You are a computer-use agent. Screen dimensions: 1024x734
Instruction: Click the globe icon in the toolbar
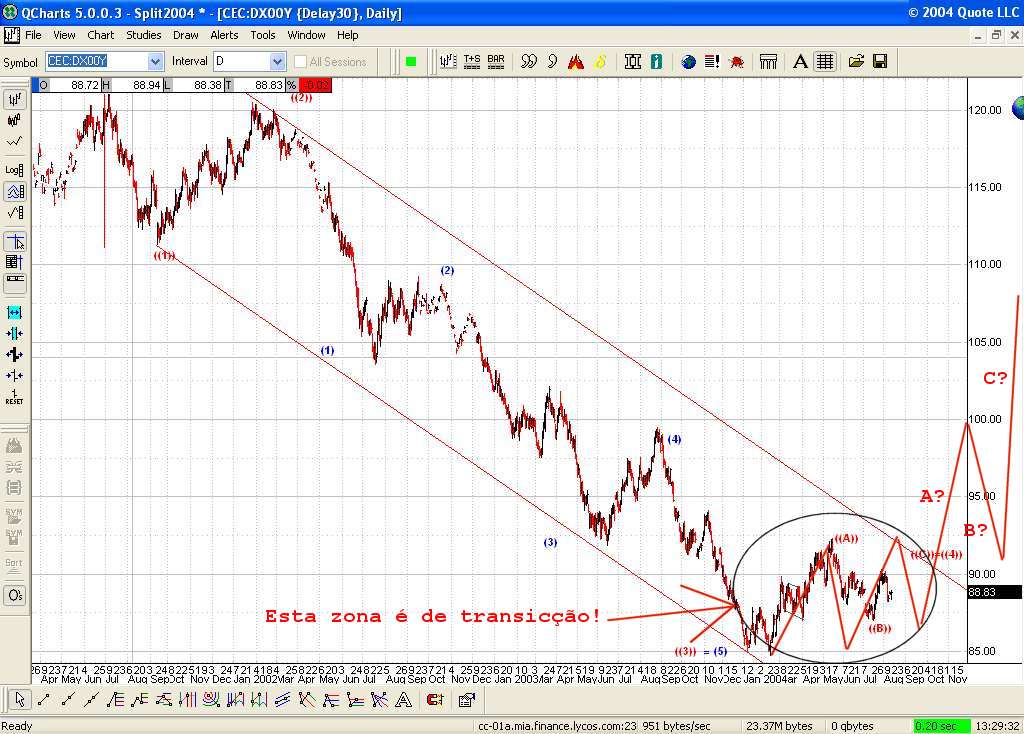[x=687, y=61]
